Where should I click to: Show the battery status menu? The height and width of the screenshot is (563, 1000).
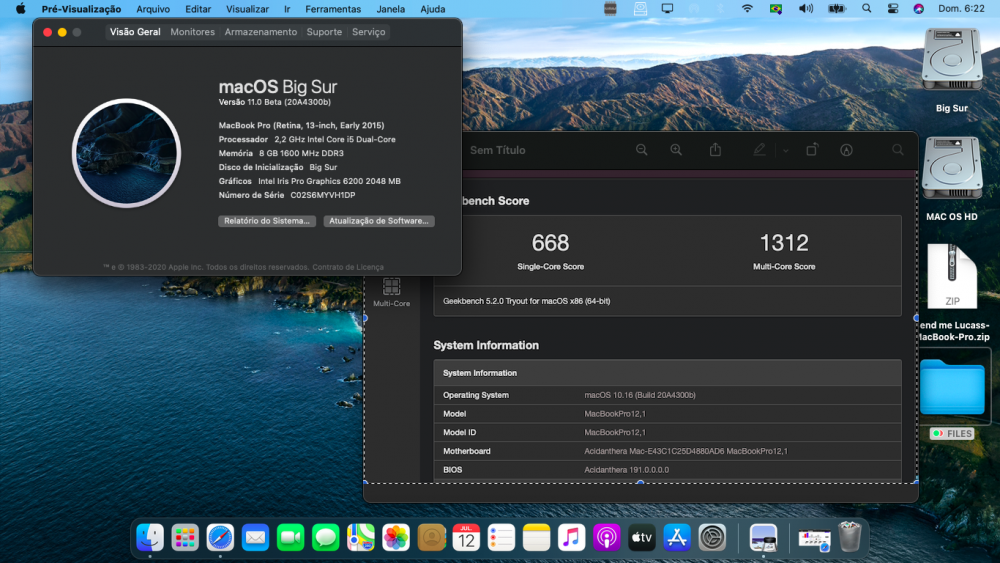tap(837, 9)
